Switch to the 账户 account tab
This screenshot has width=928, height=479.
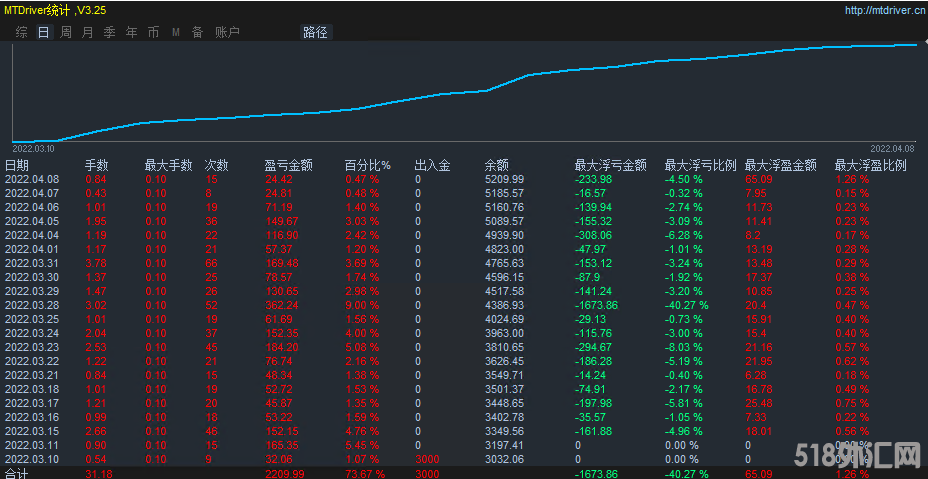point(227,32)
